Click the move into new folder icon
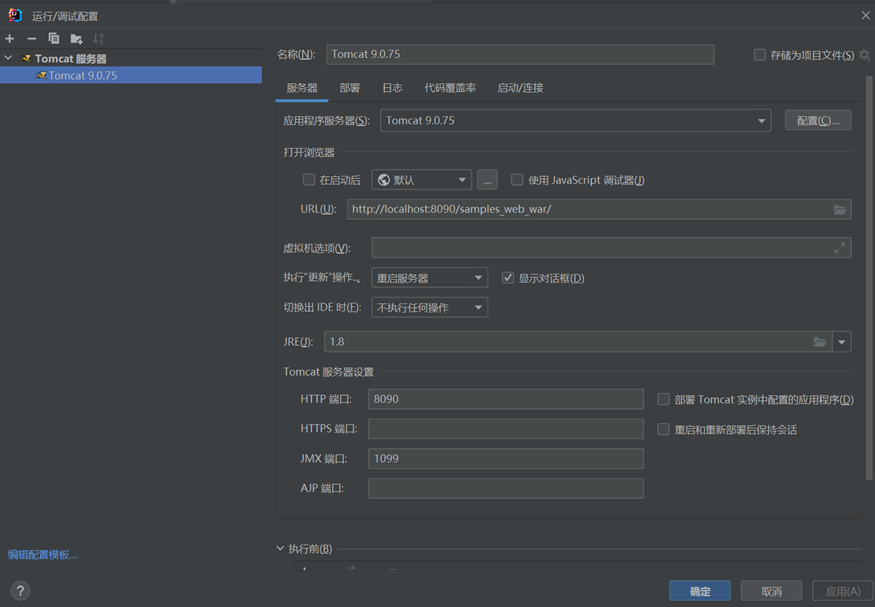The width and height of the screenshot is (875, 607). (x=76, y=38)
